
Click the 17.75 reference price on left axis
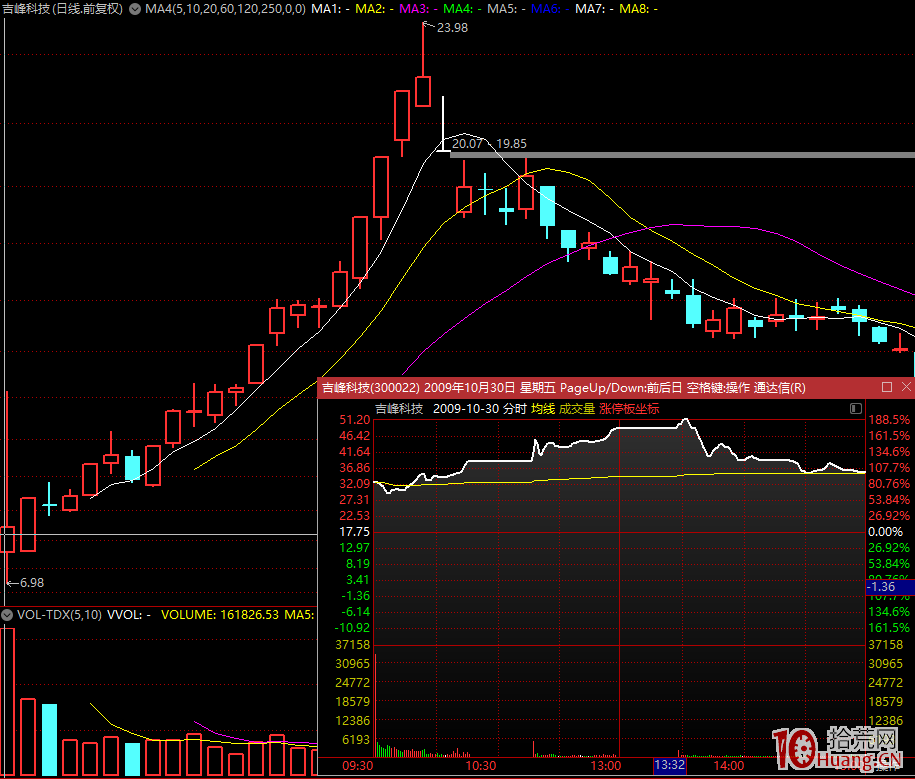[x=355, y=532]
